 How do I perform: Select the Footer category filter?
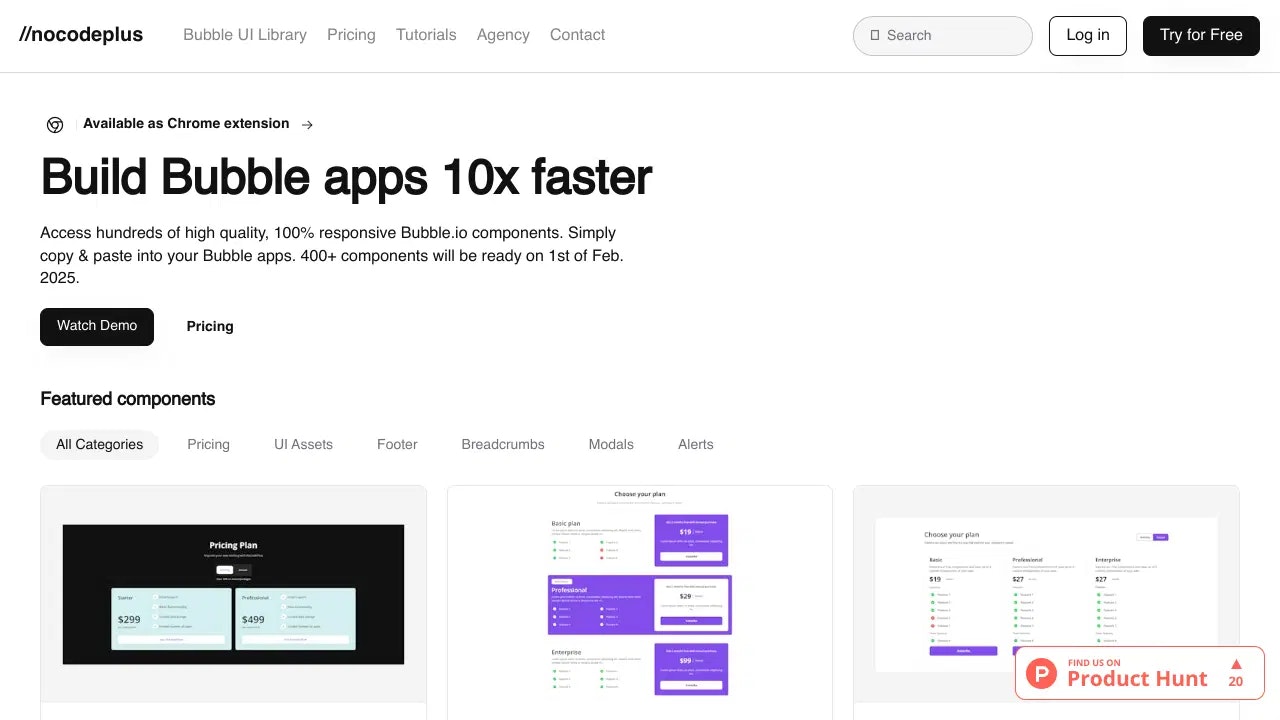click(397, 445)
